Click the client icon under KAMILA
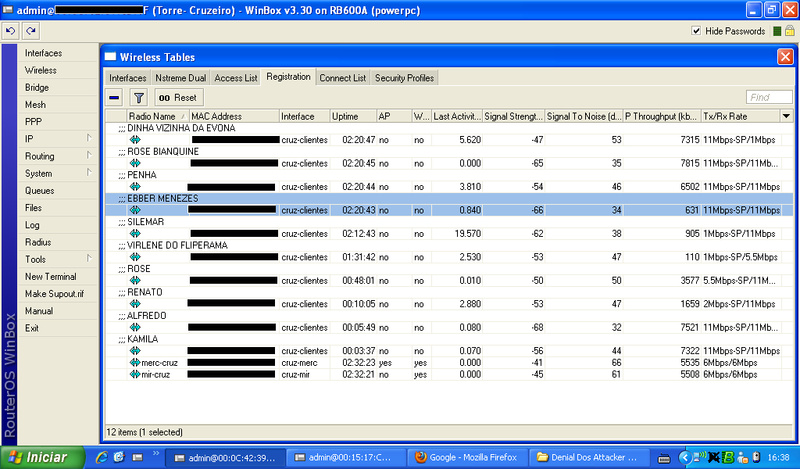 [135, 351]
